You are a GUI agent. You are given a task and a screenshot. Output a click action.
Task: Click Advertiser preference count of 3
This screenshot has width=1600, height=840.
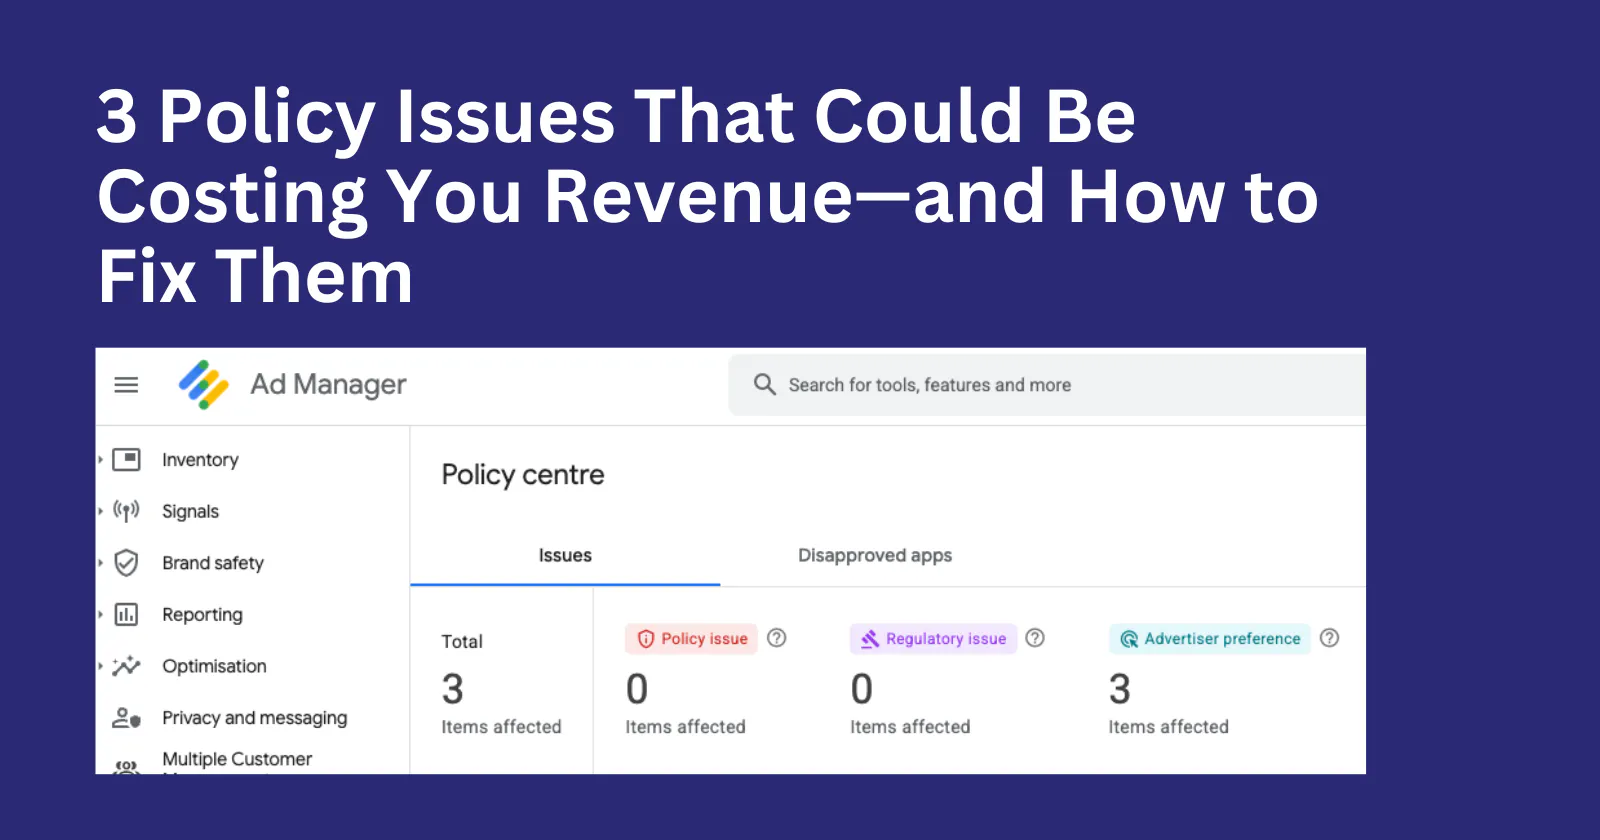(1120, 689)
